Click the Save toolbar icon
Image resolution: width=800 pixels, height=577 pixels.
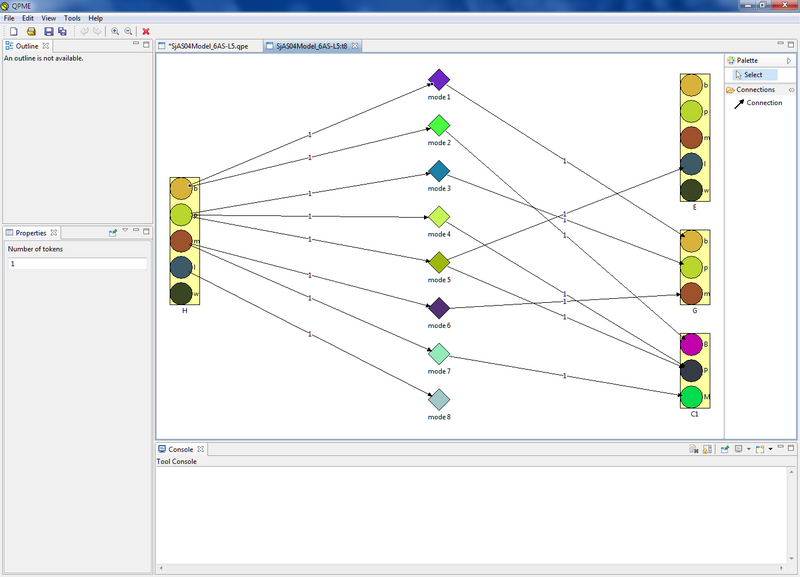tap(47, 32)
